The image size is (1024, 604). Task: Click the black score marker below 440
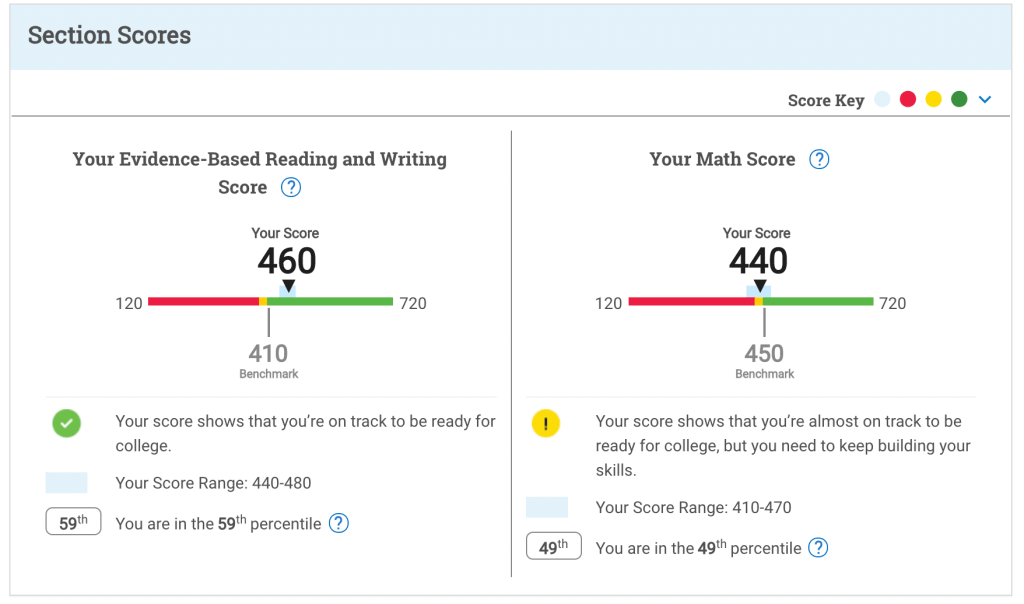click(x=759, y=288)
